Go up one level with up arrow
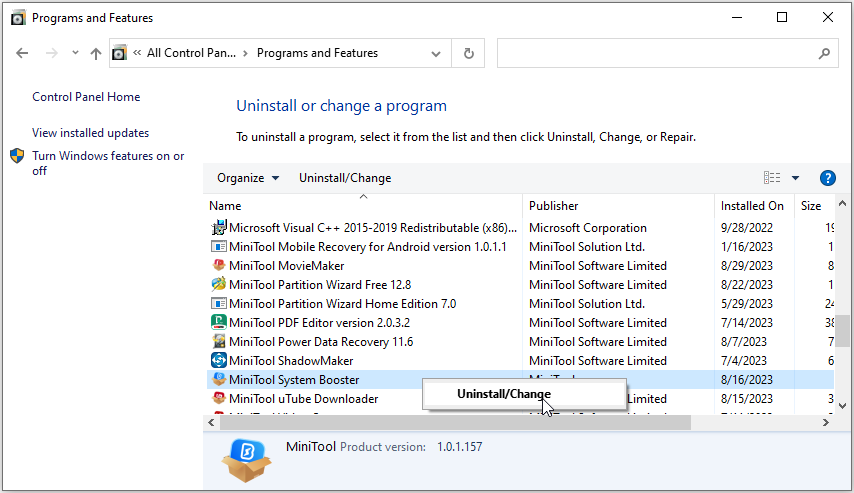854x493 pixels. click(96, 53)
